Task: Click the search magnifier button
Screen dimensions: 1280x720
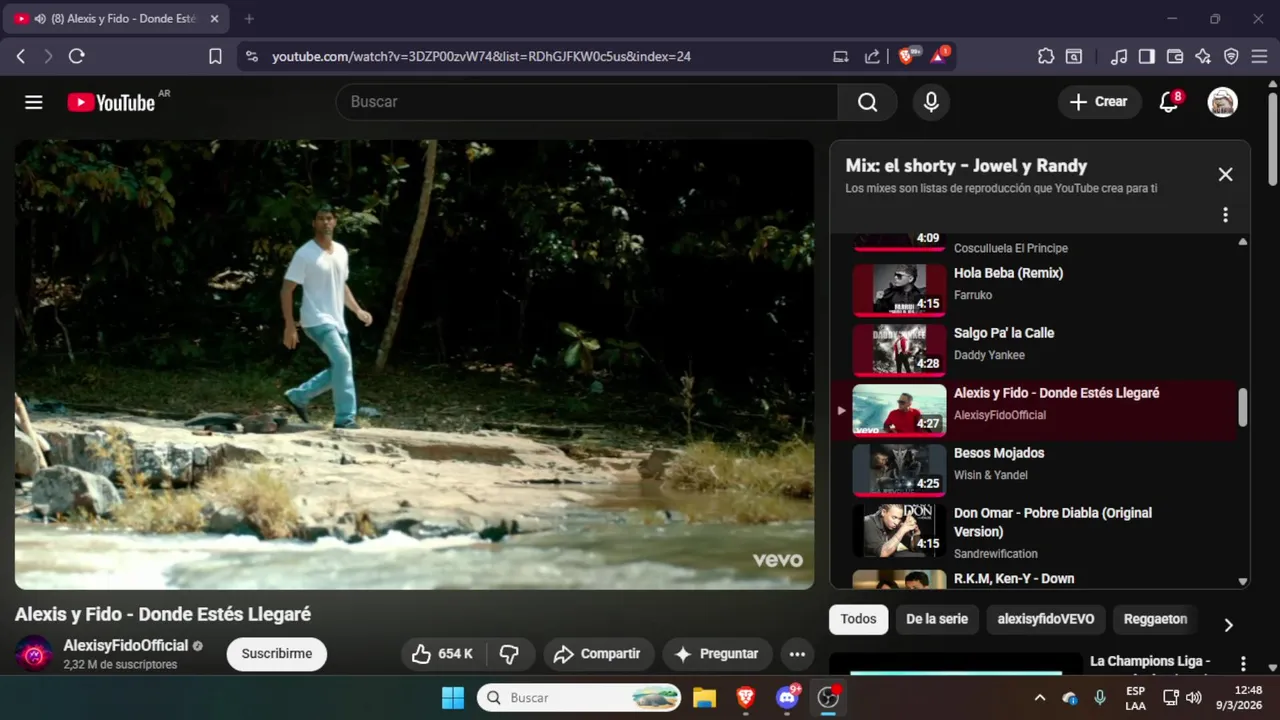Action: pyautogui.click(x=867, y=102)
